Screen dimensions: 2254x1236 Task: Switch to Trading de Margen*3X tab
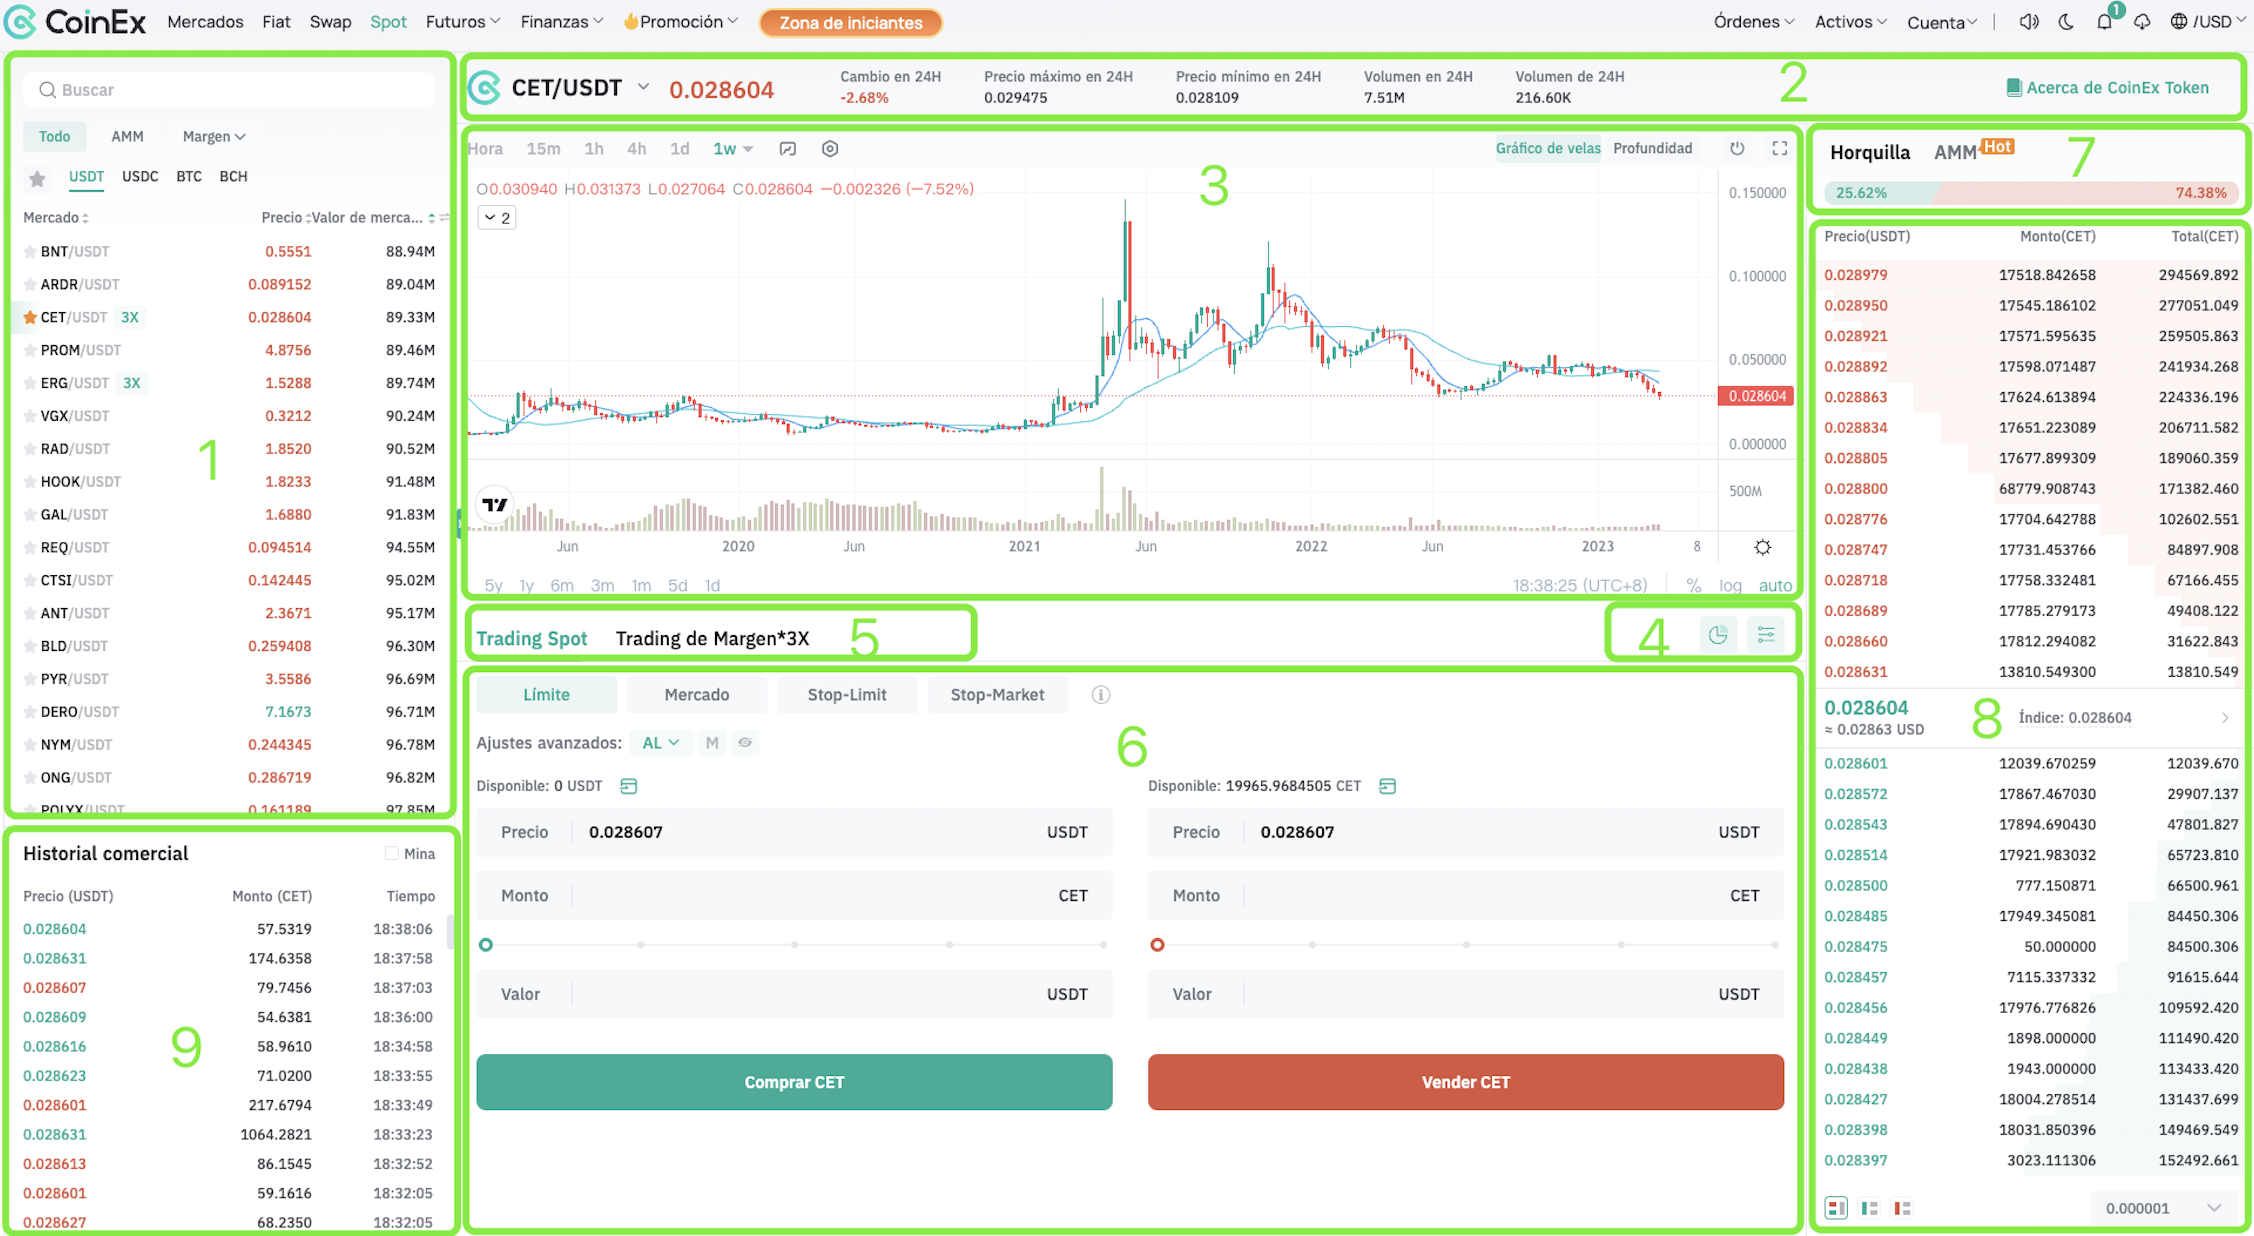pos(712,639)
